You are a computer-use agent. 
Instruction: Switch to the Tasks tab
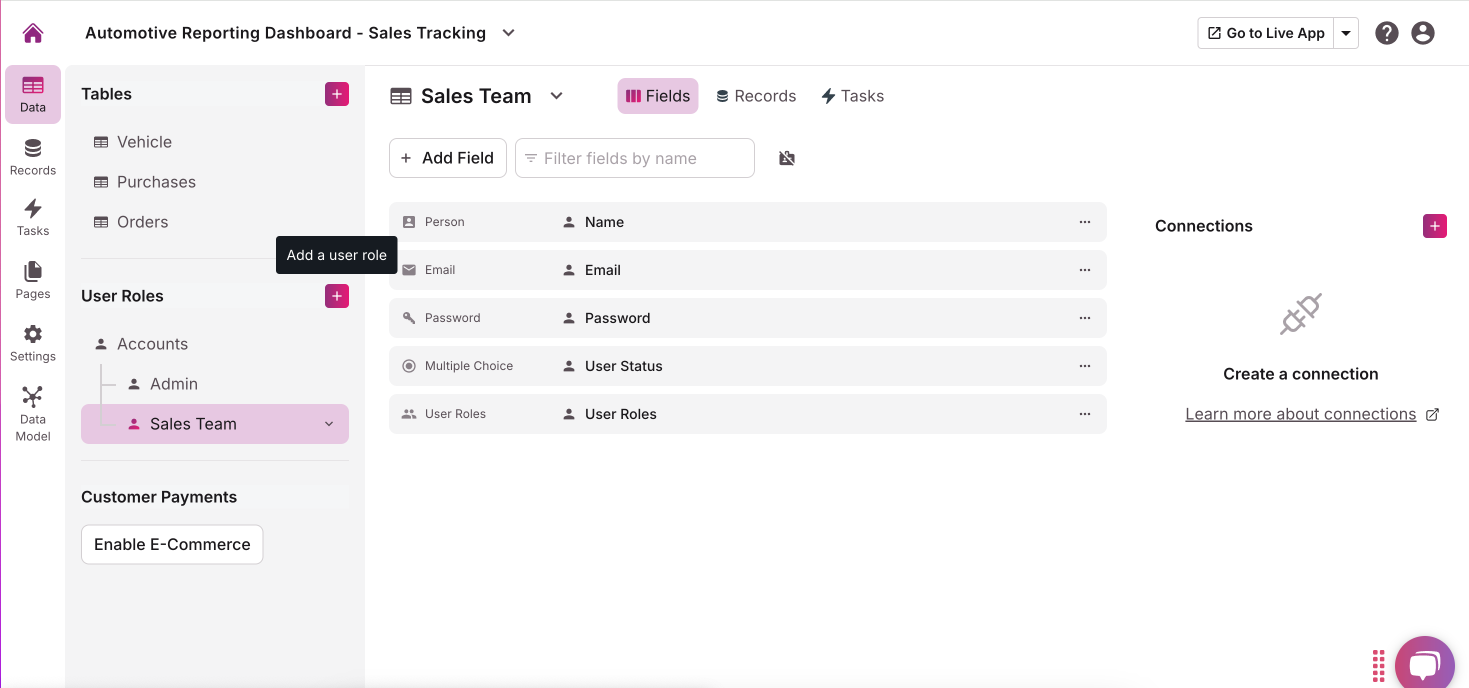[x=852, y=96]
